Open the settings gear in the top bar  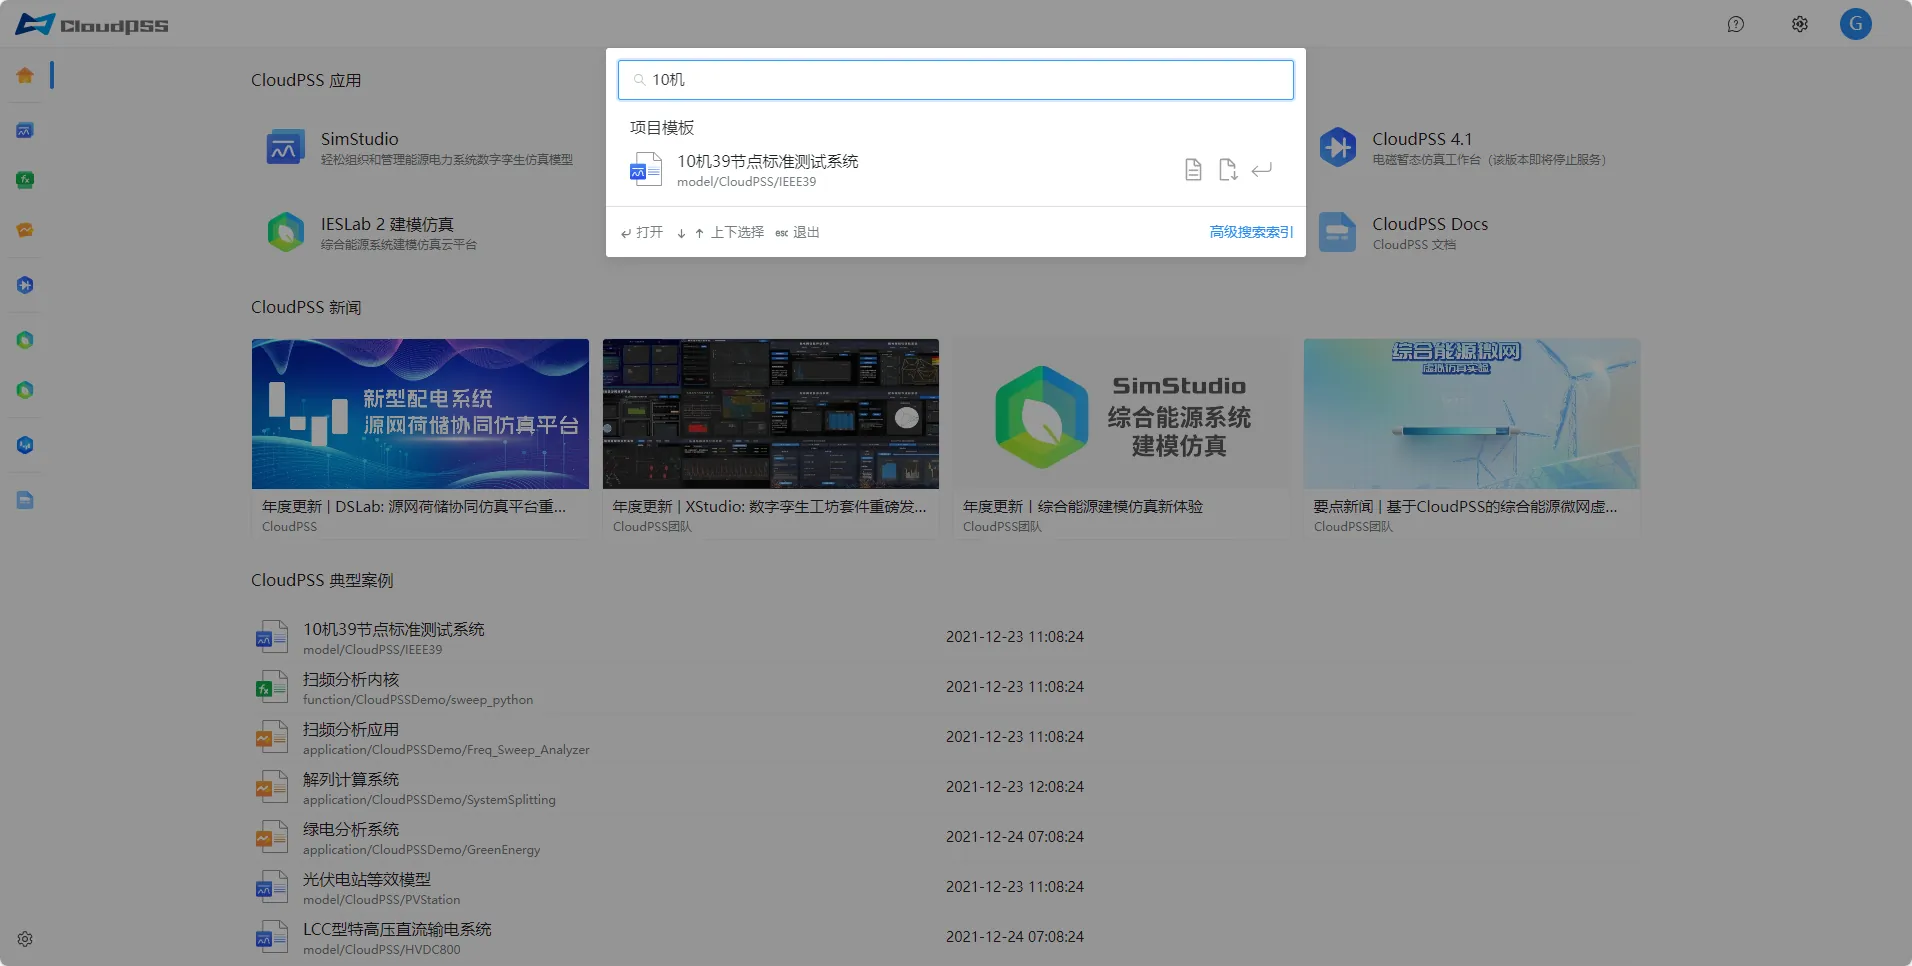point(1800,24)
